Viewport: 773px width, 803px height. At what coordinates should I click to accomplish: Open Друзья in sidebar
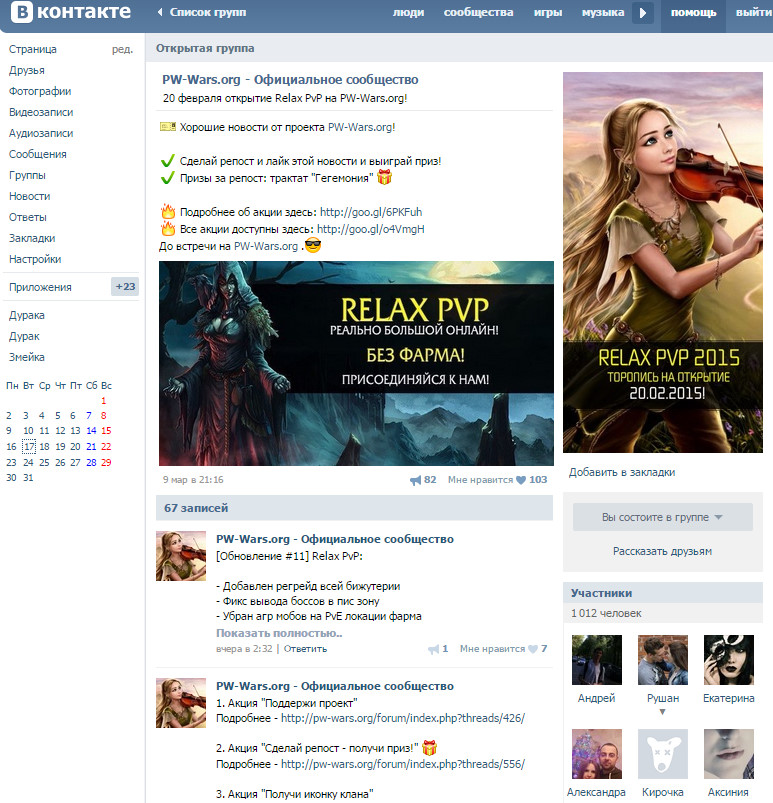coord(27,70)
